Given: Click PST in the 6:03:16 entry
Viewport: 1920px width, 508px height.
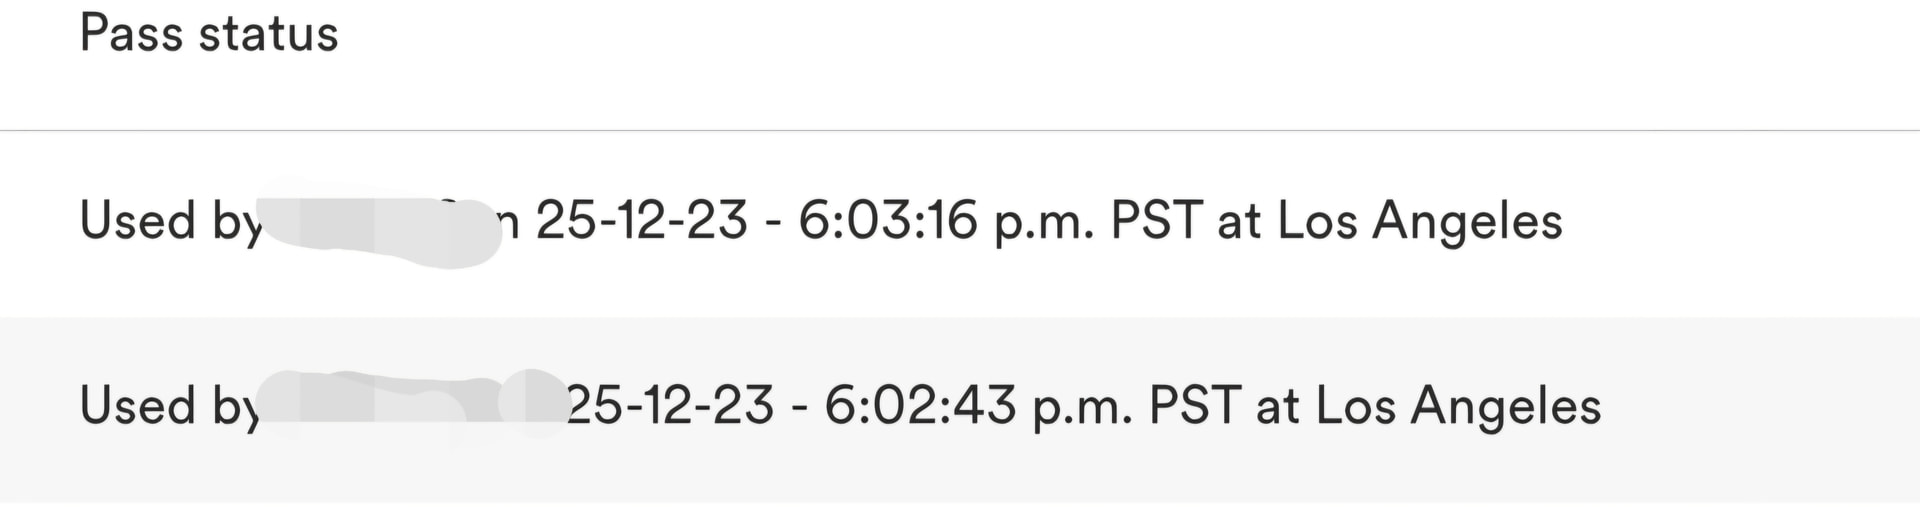Looking at the screenshot, I should (1156, 221).
